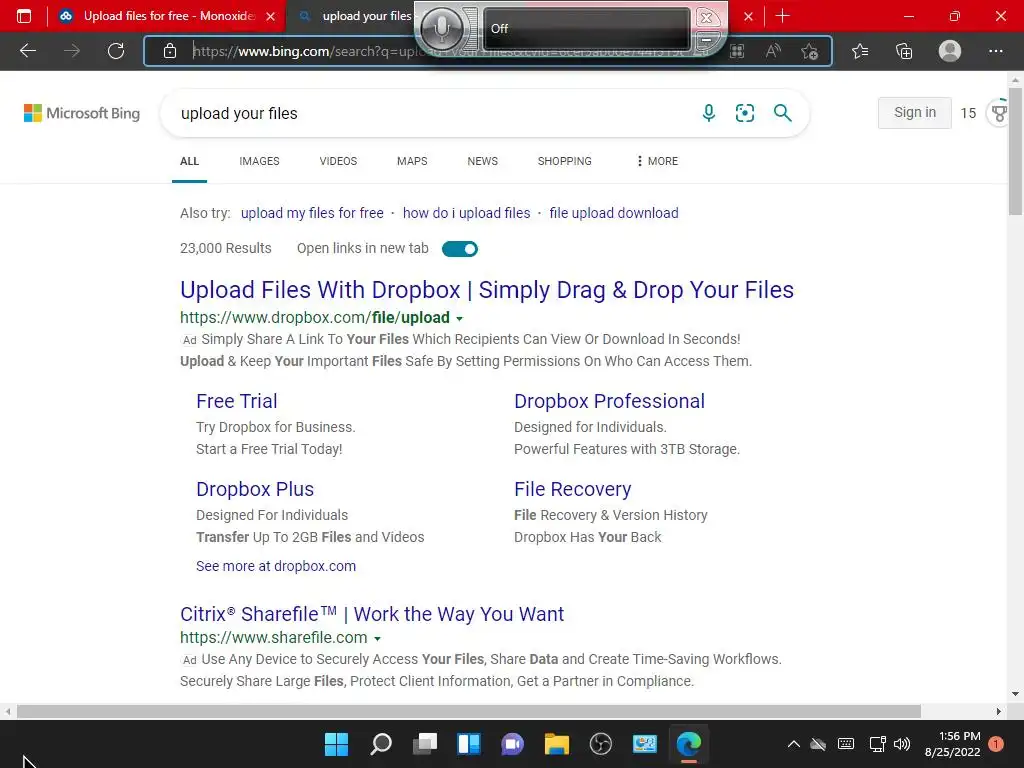Open the Dropbox Professional sitelink

(609, 401)
